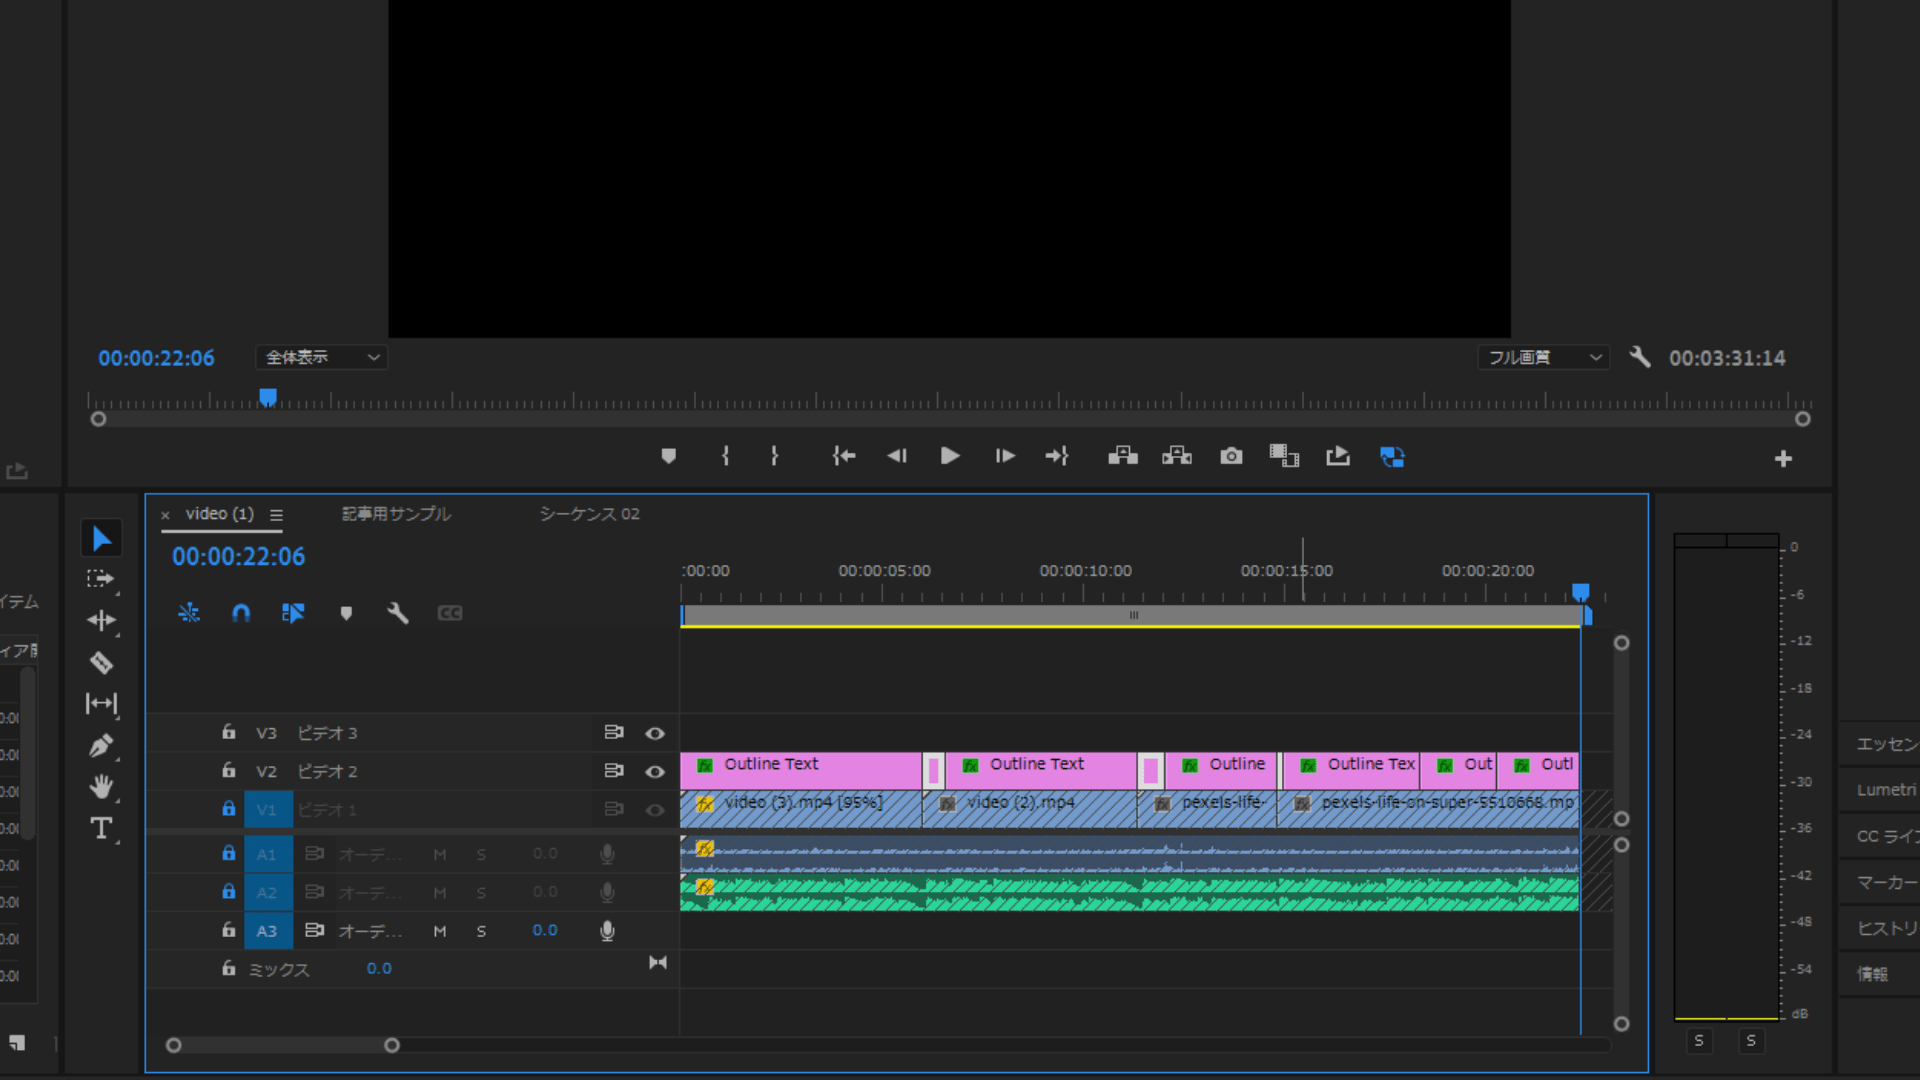This screenshot has width=1920, height=1080.
Task: Open the video (1) sequence panel menu
Action: (x=276, y=515)
